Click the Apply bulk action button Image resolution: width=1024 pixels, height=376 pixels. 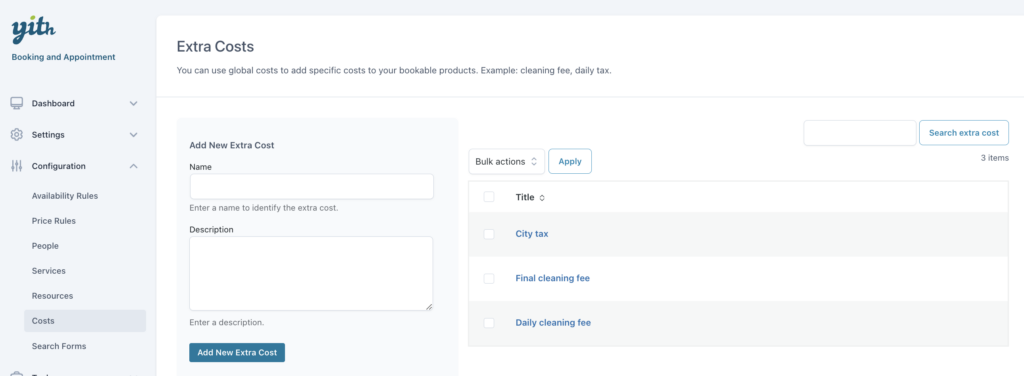[x=570, y=161]
